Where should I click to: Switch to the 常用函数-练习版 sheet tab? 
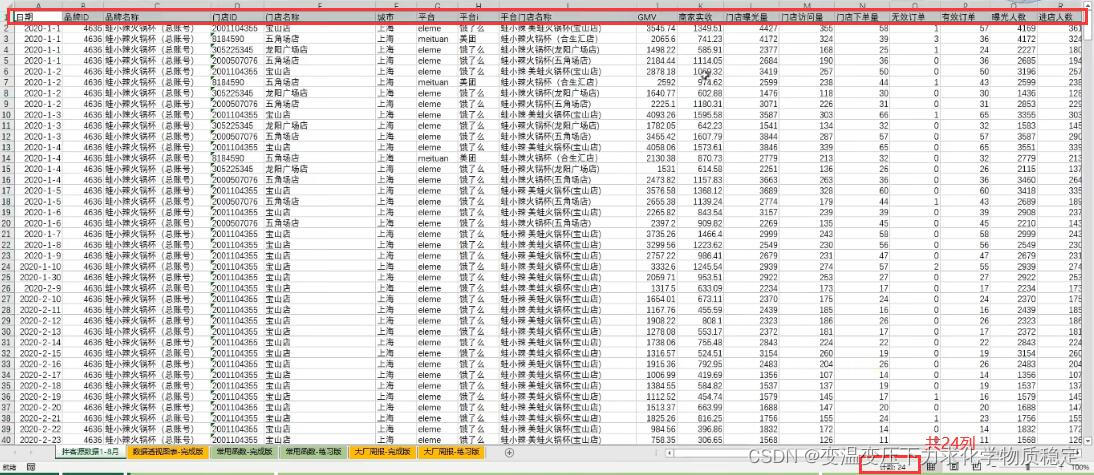(x=313, y=452)
